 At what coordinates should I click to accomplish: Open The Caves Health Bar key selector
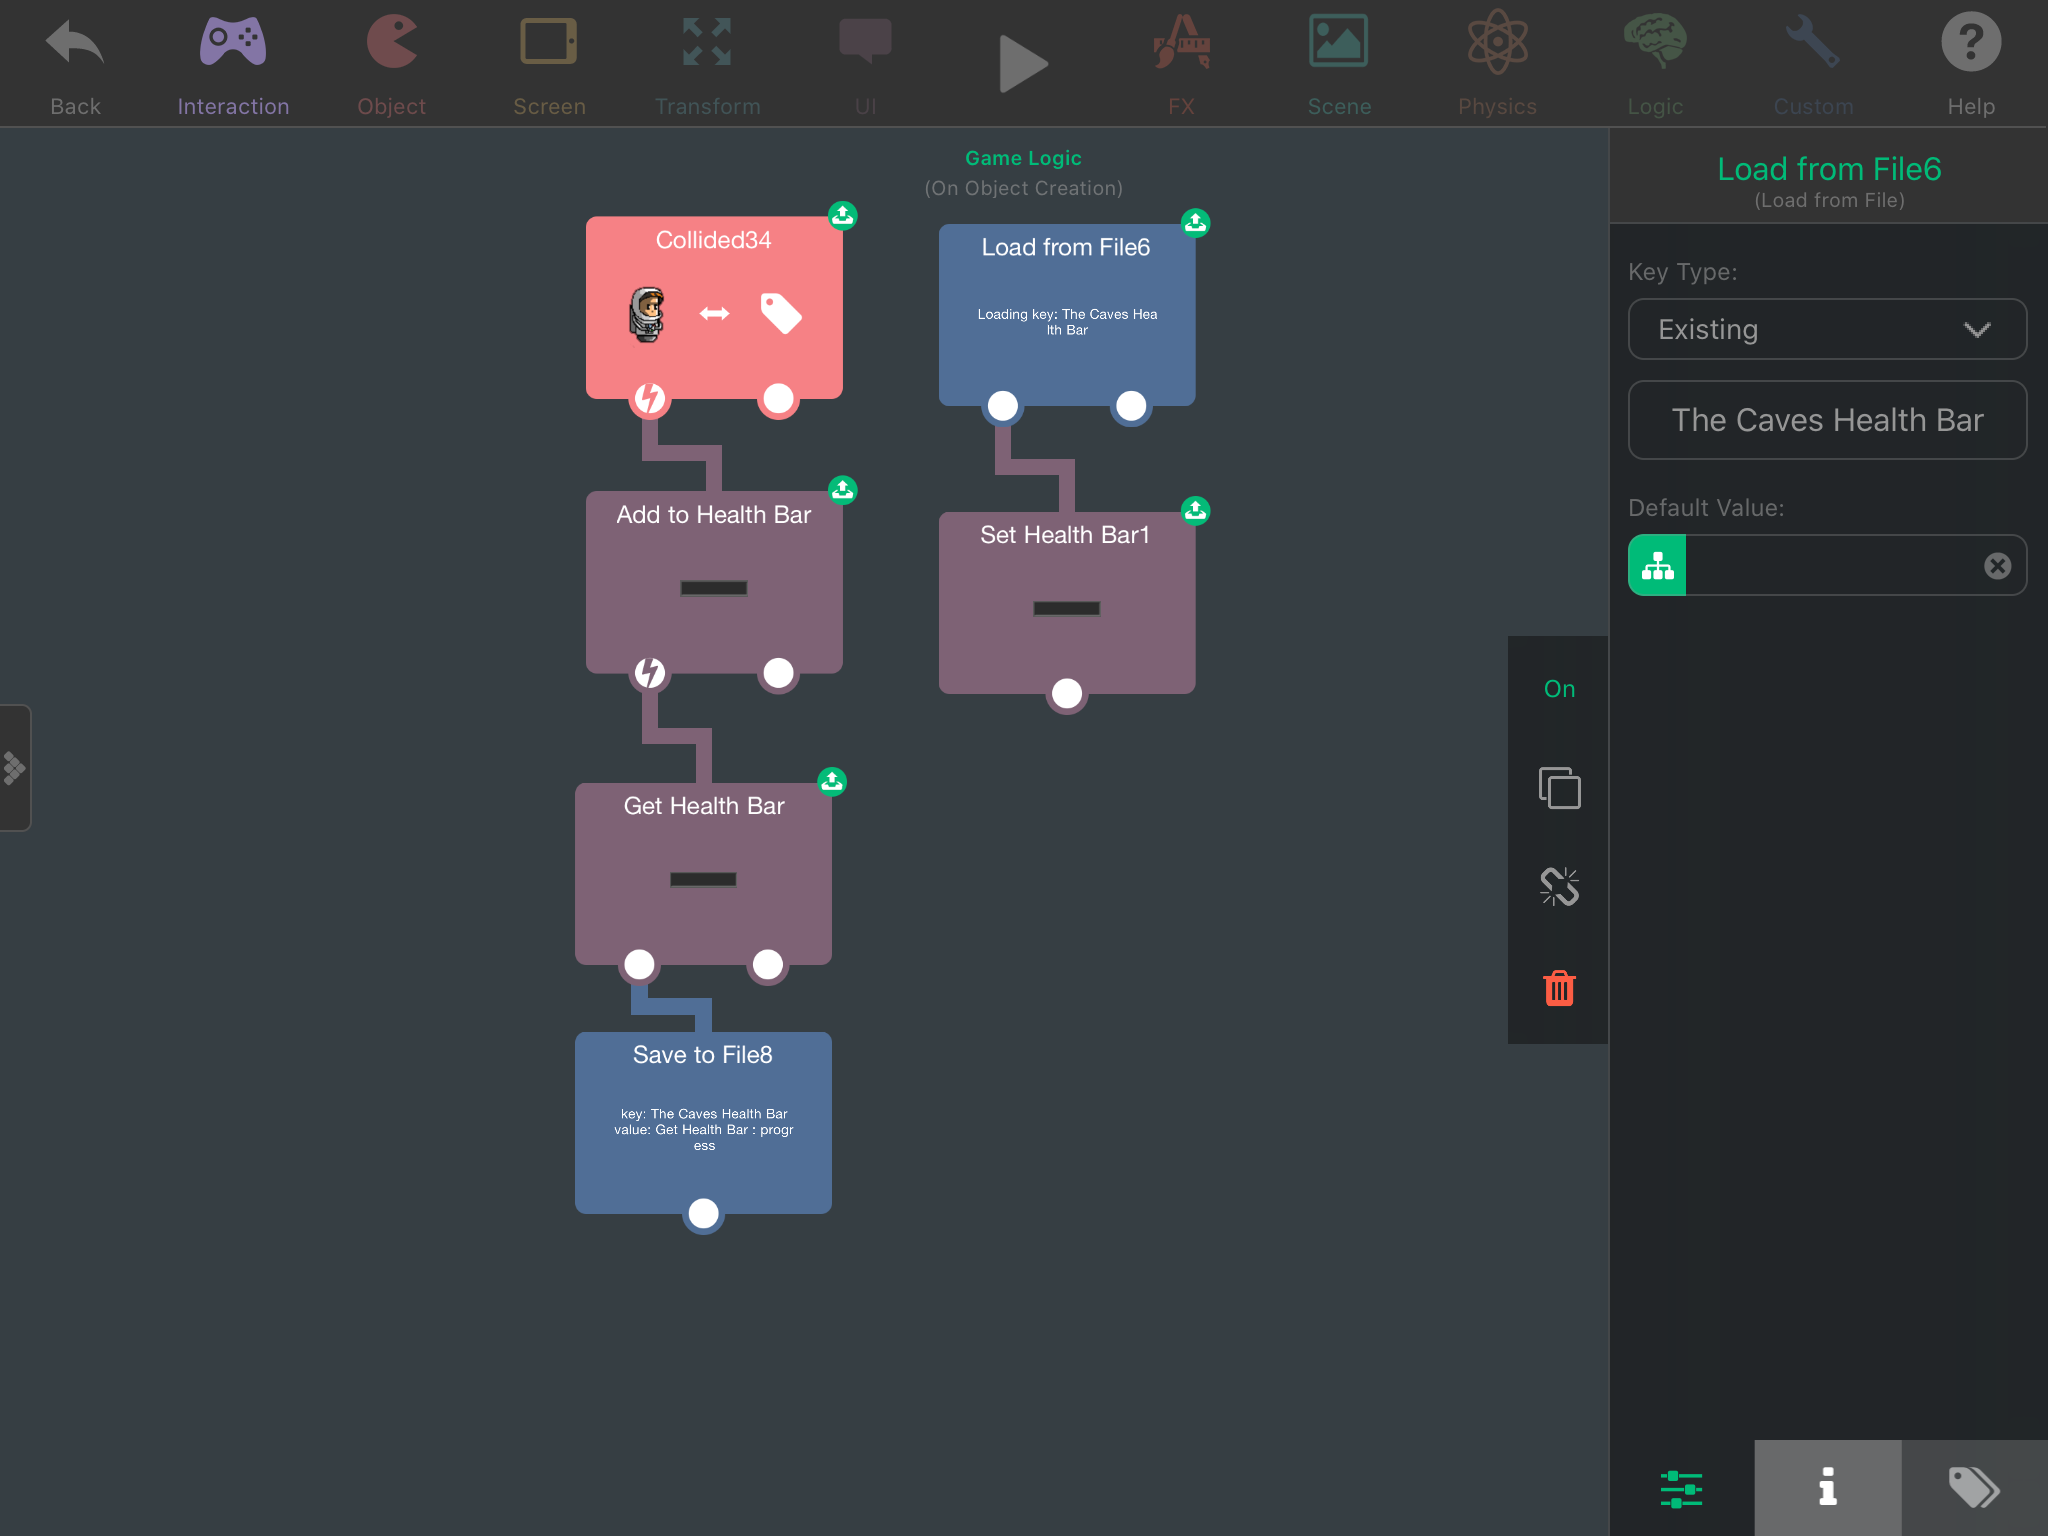1827,420
